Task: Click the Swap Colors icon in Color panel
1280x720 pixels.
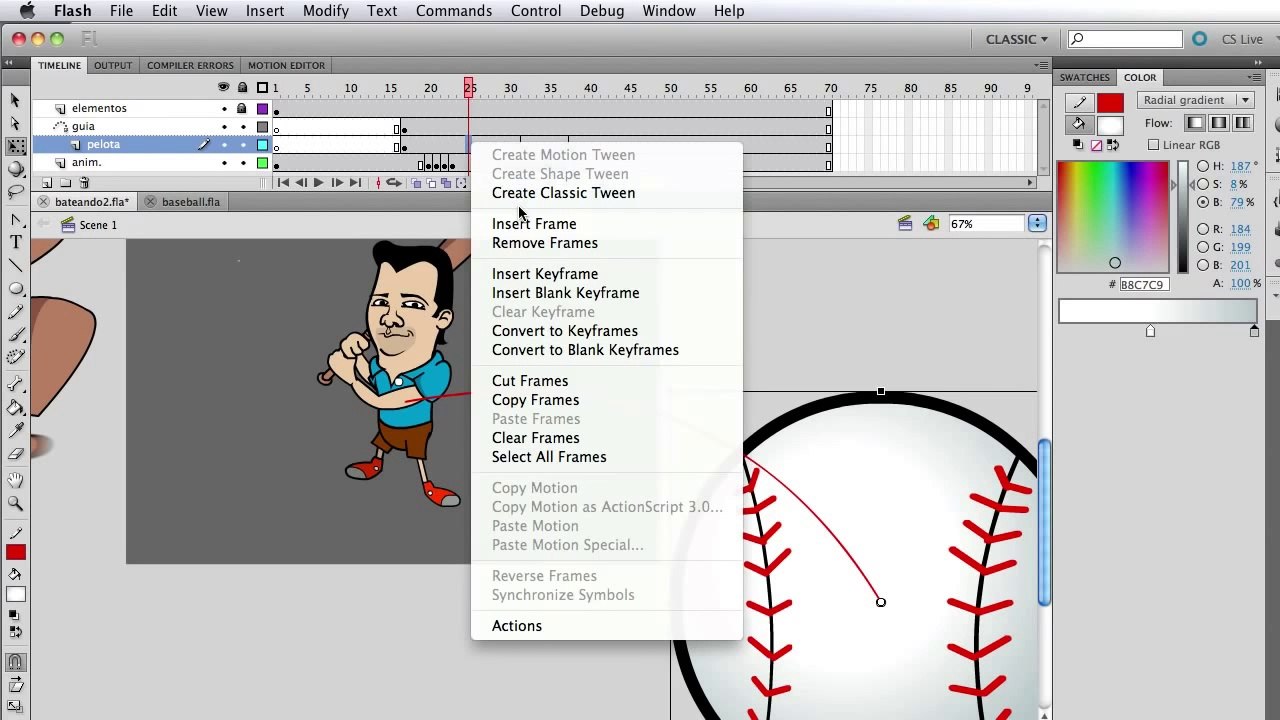Action: pos(1115,145)
